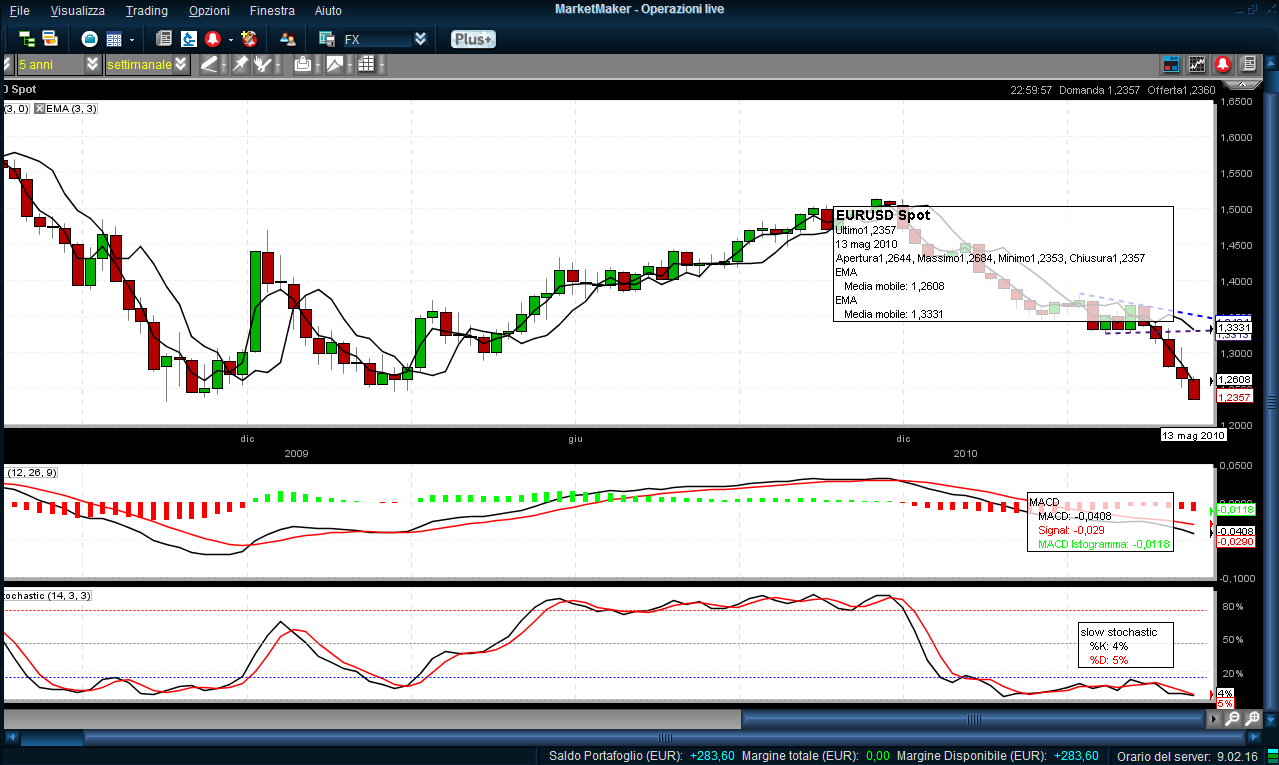Click the red alarm bell in main toolbar
This screenshot has height=765, width=1279.
coord(212,39)
